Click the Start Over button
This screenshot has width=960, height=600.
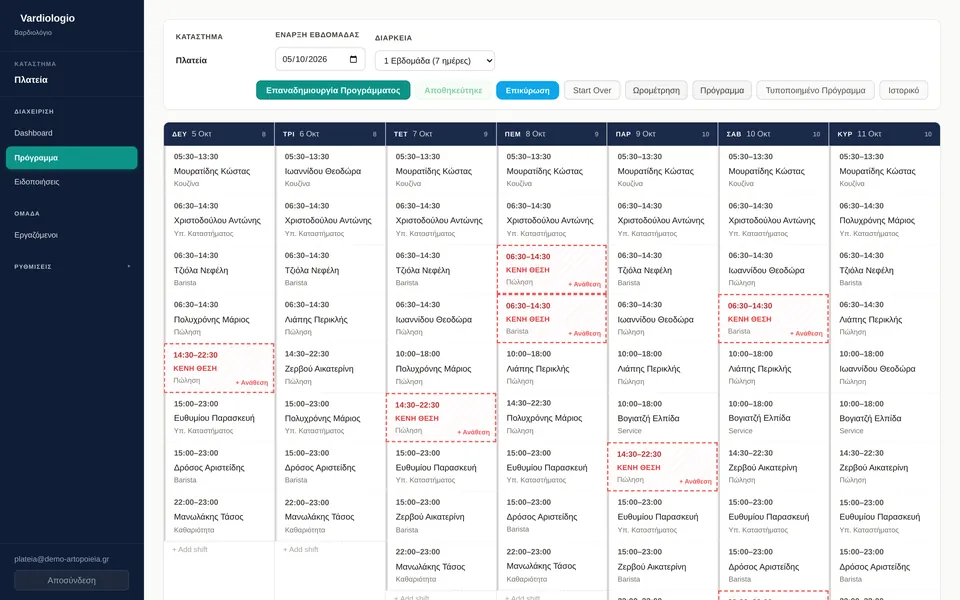click(592, 90)
